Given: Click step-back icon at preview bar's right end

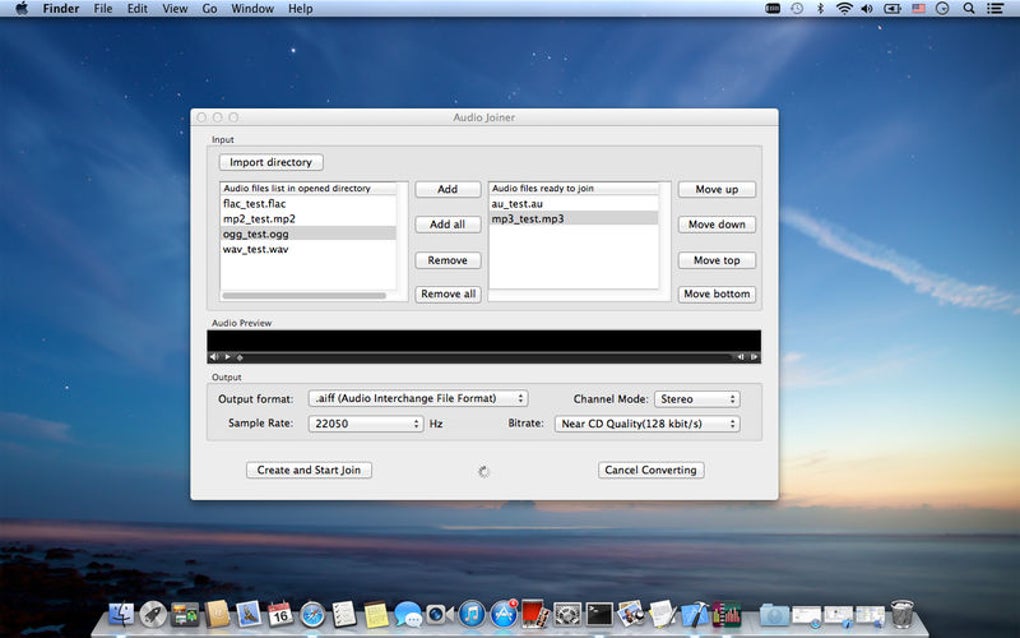Looking at the screenshot, I should [740, 357].
